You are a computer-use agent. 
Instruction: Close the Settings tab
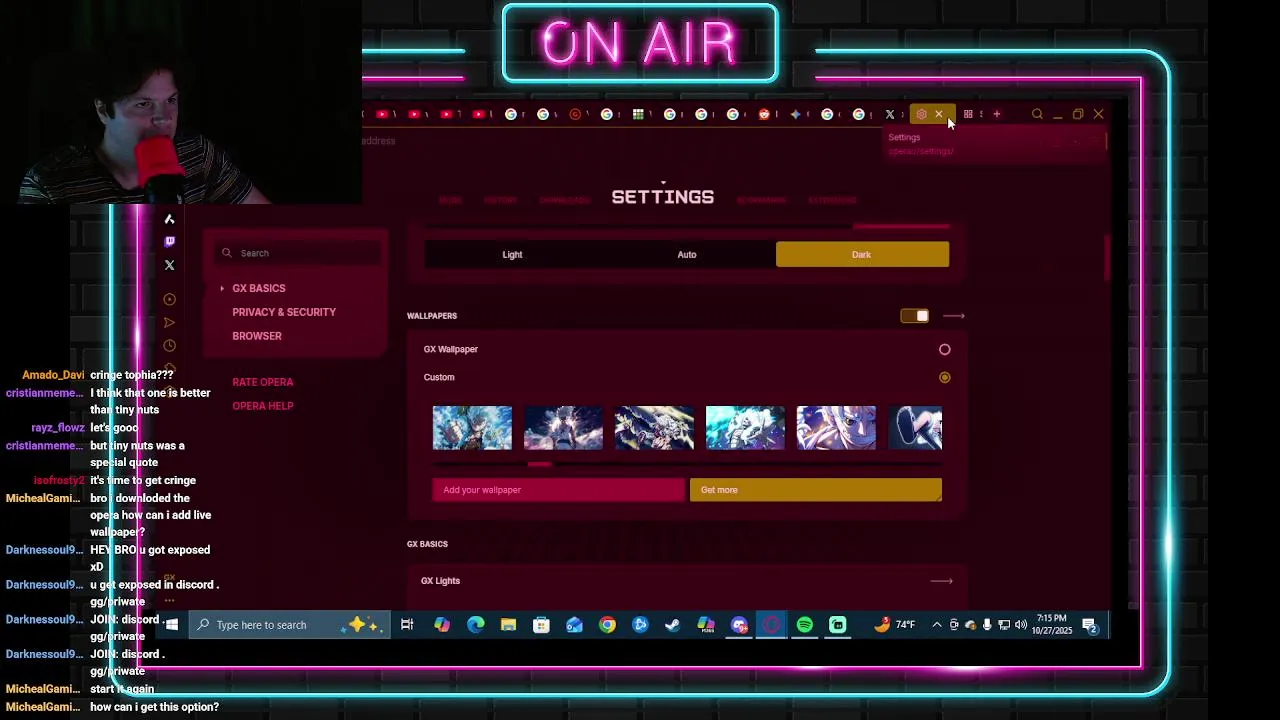click(x=938, y=114)
